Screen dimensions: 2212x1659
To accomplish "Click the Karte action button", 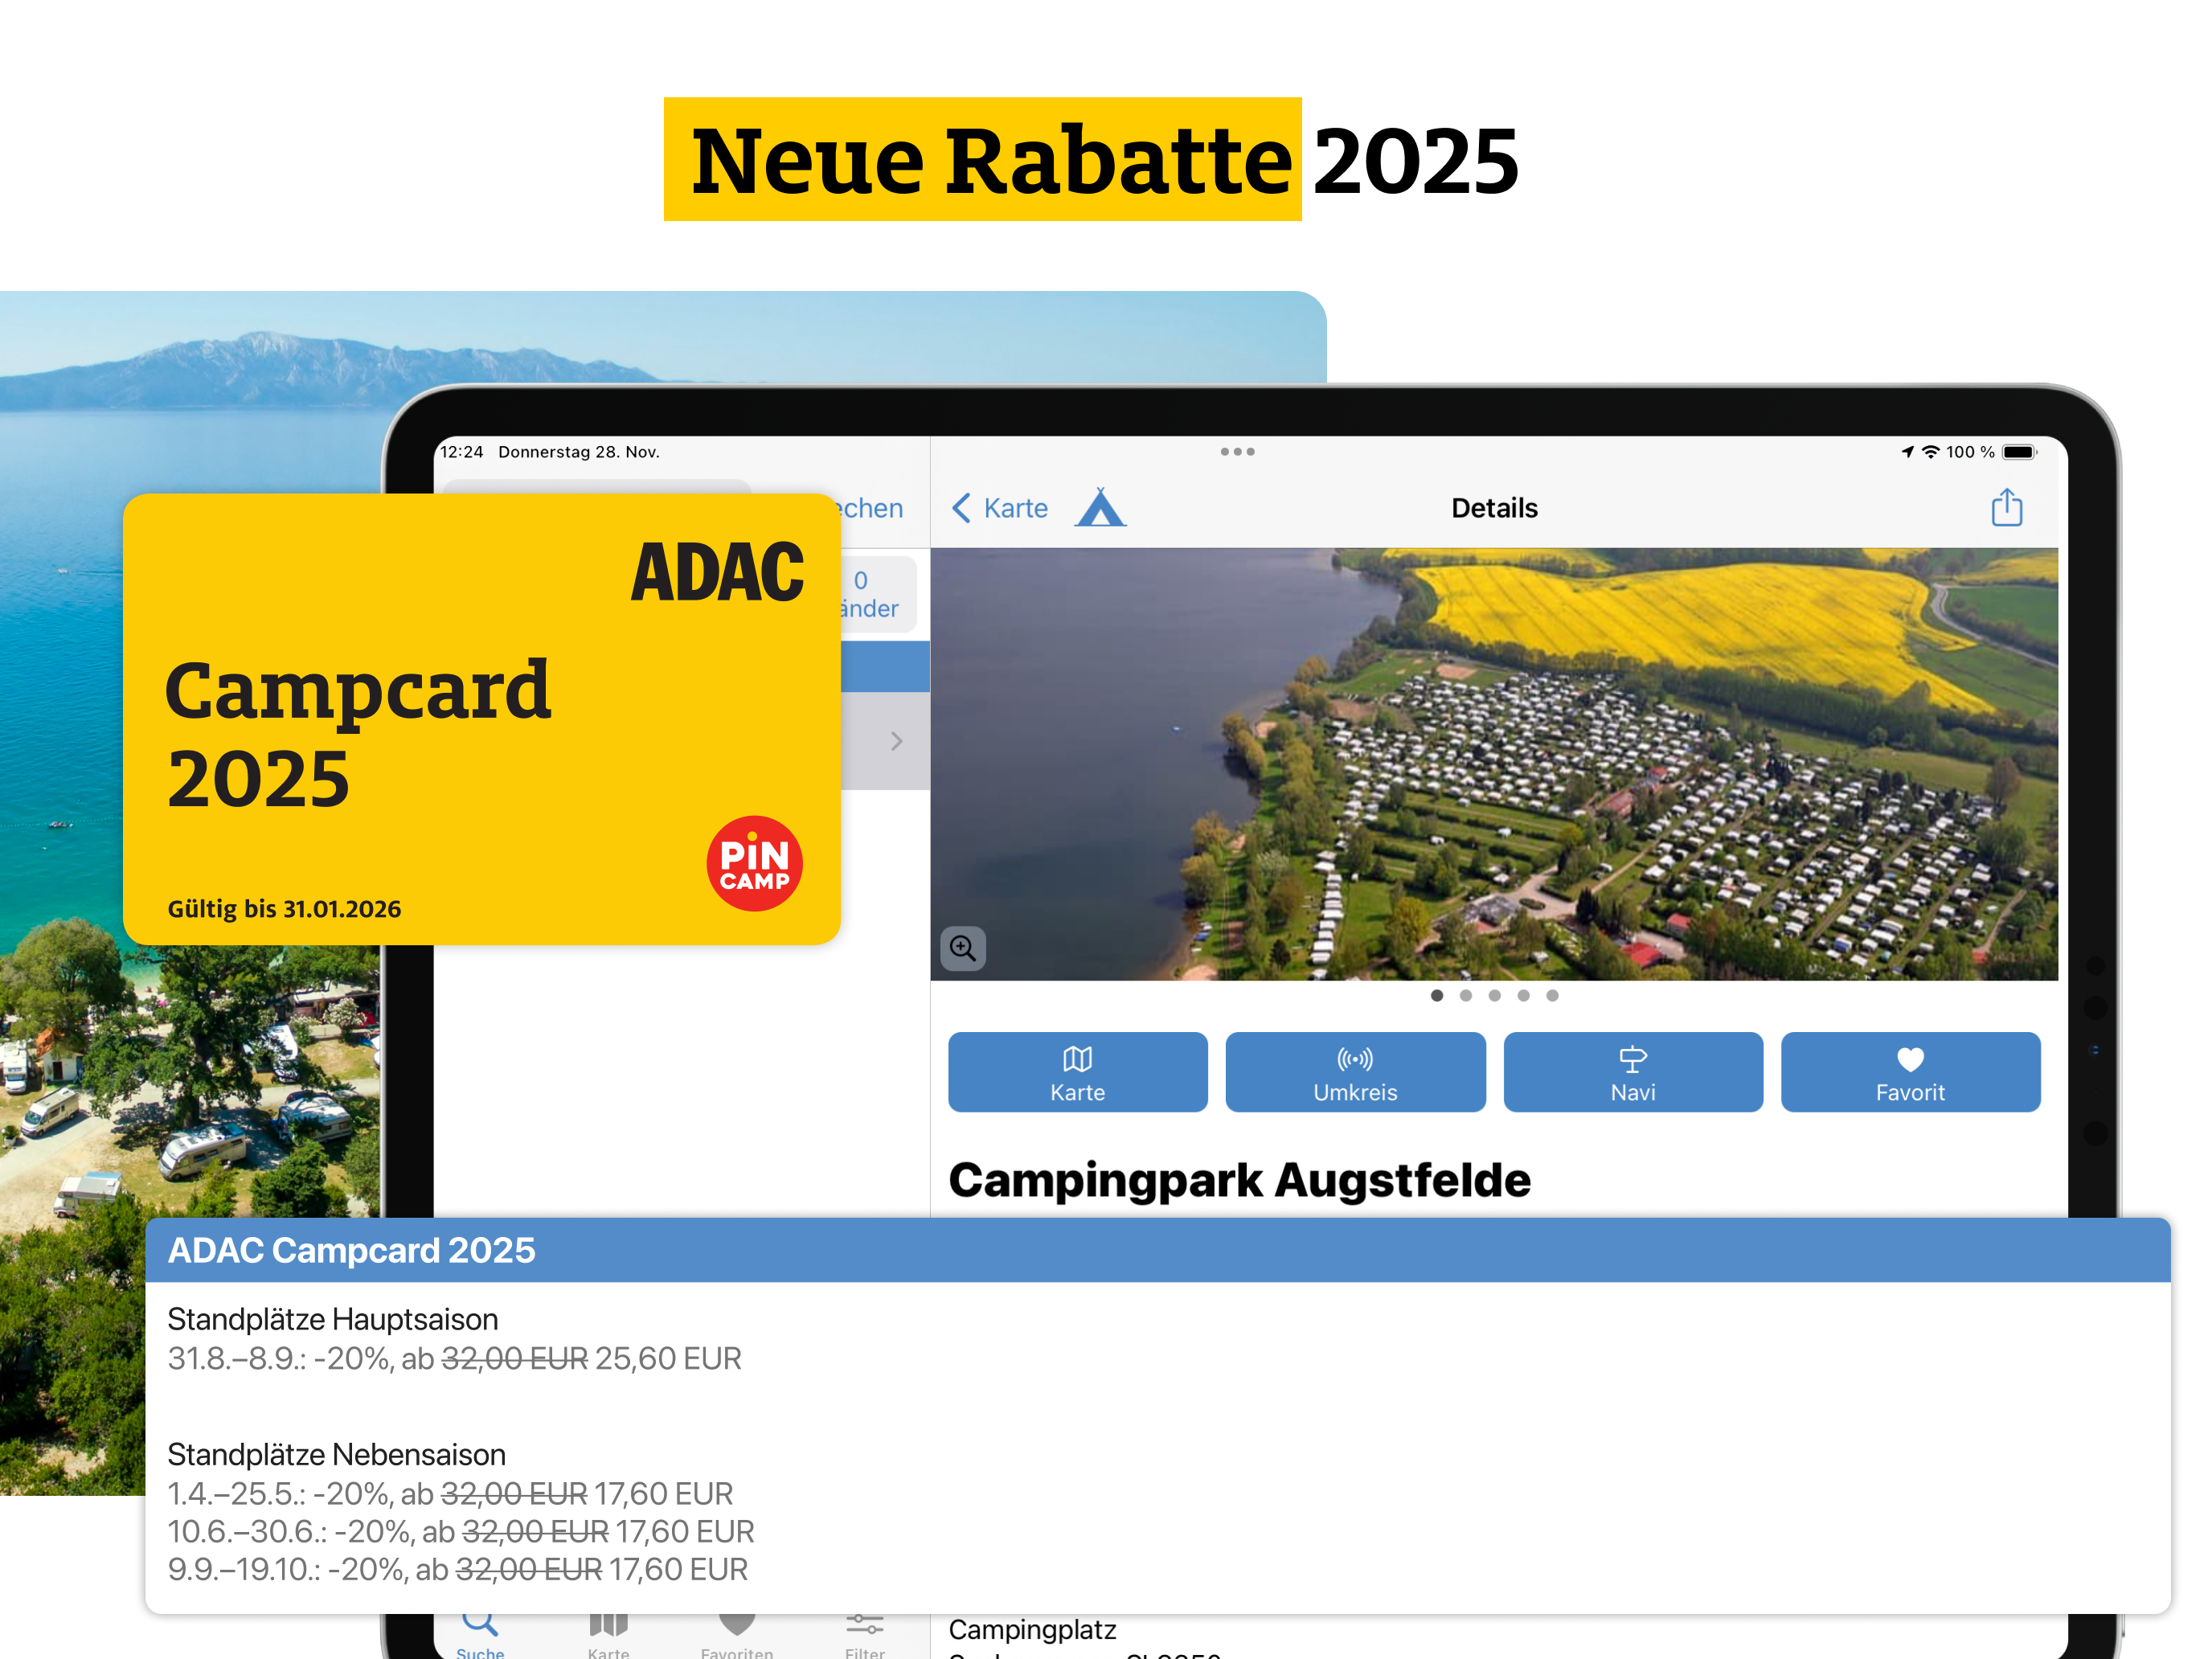I will pyautogui.click(x=1077, y=1072).
